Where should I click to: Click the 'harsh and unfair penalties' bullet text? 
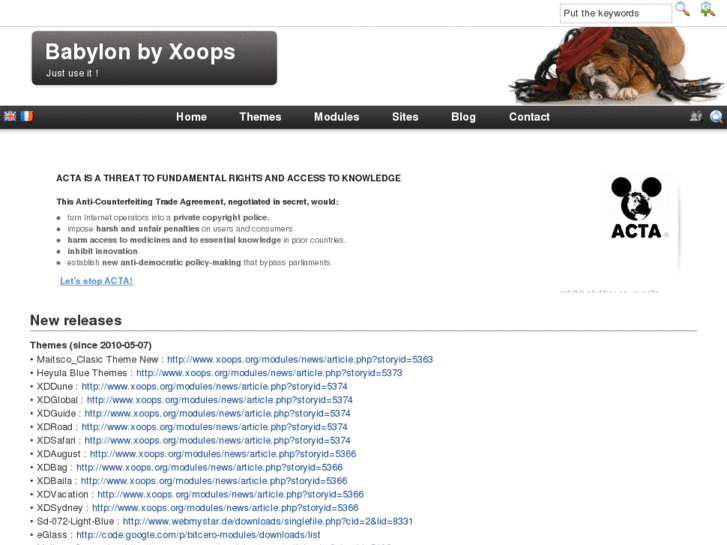pyautogui.click(x=147, y=229)
